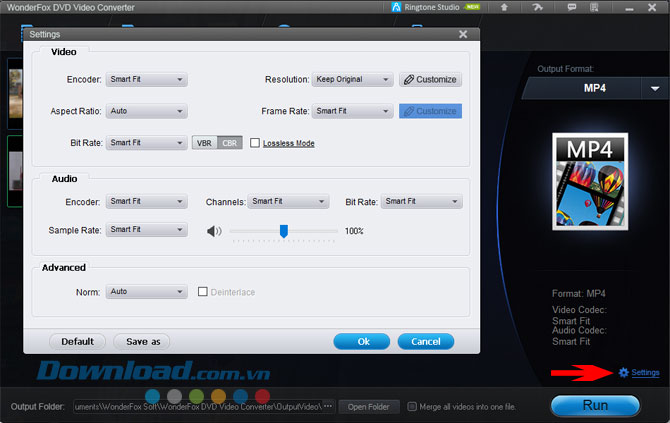Toggle the Deinterlace checkbox

pos(203,291)
